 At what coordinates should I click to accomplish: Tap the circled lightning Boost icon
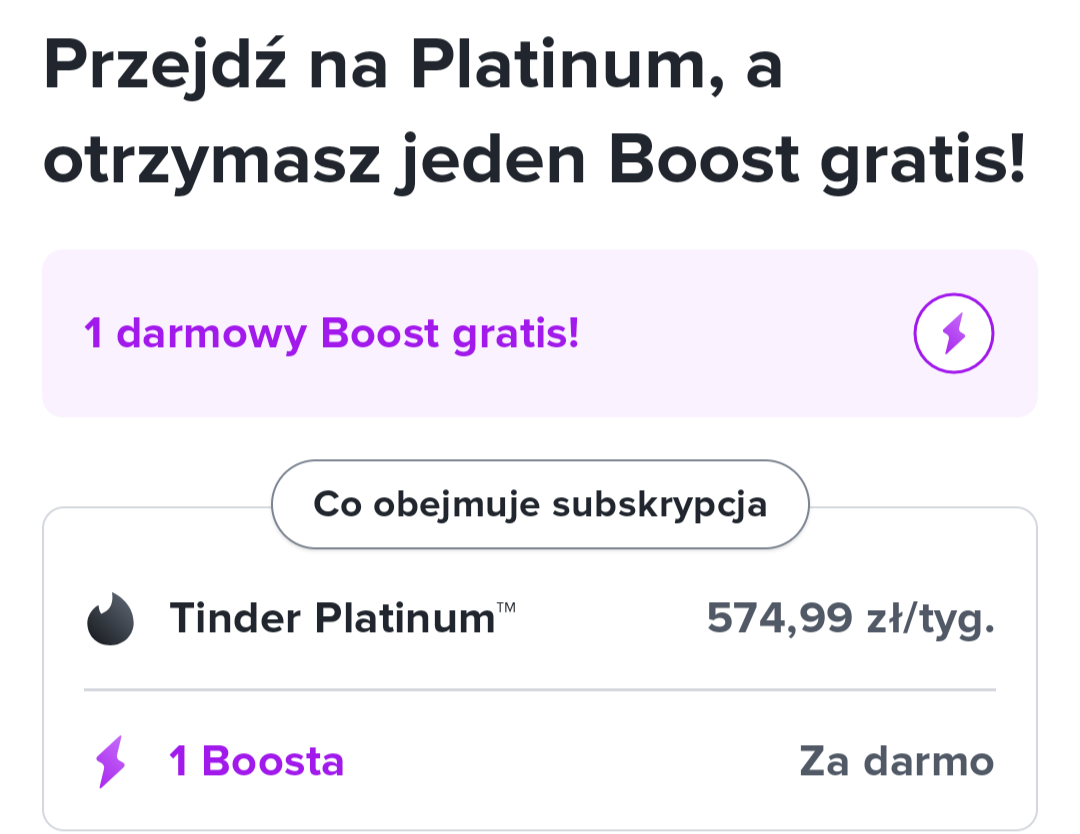[954, 333]
